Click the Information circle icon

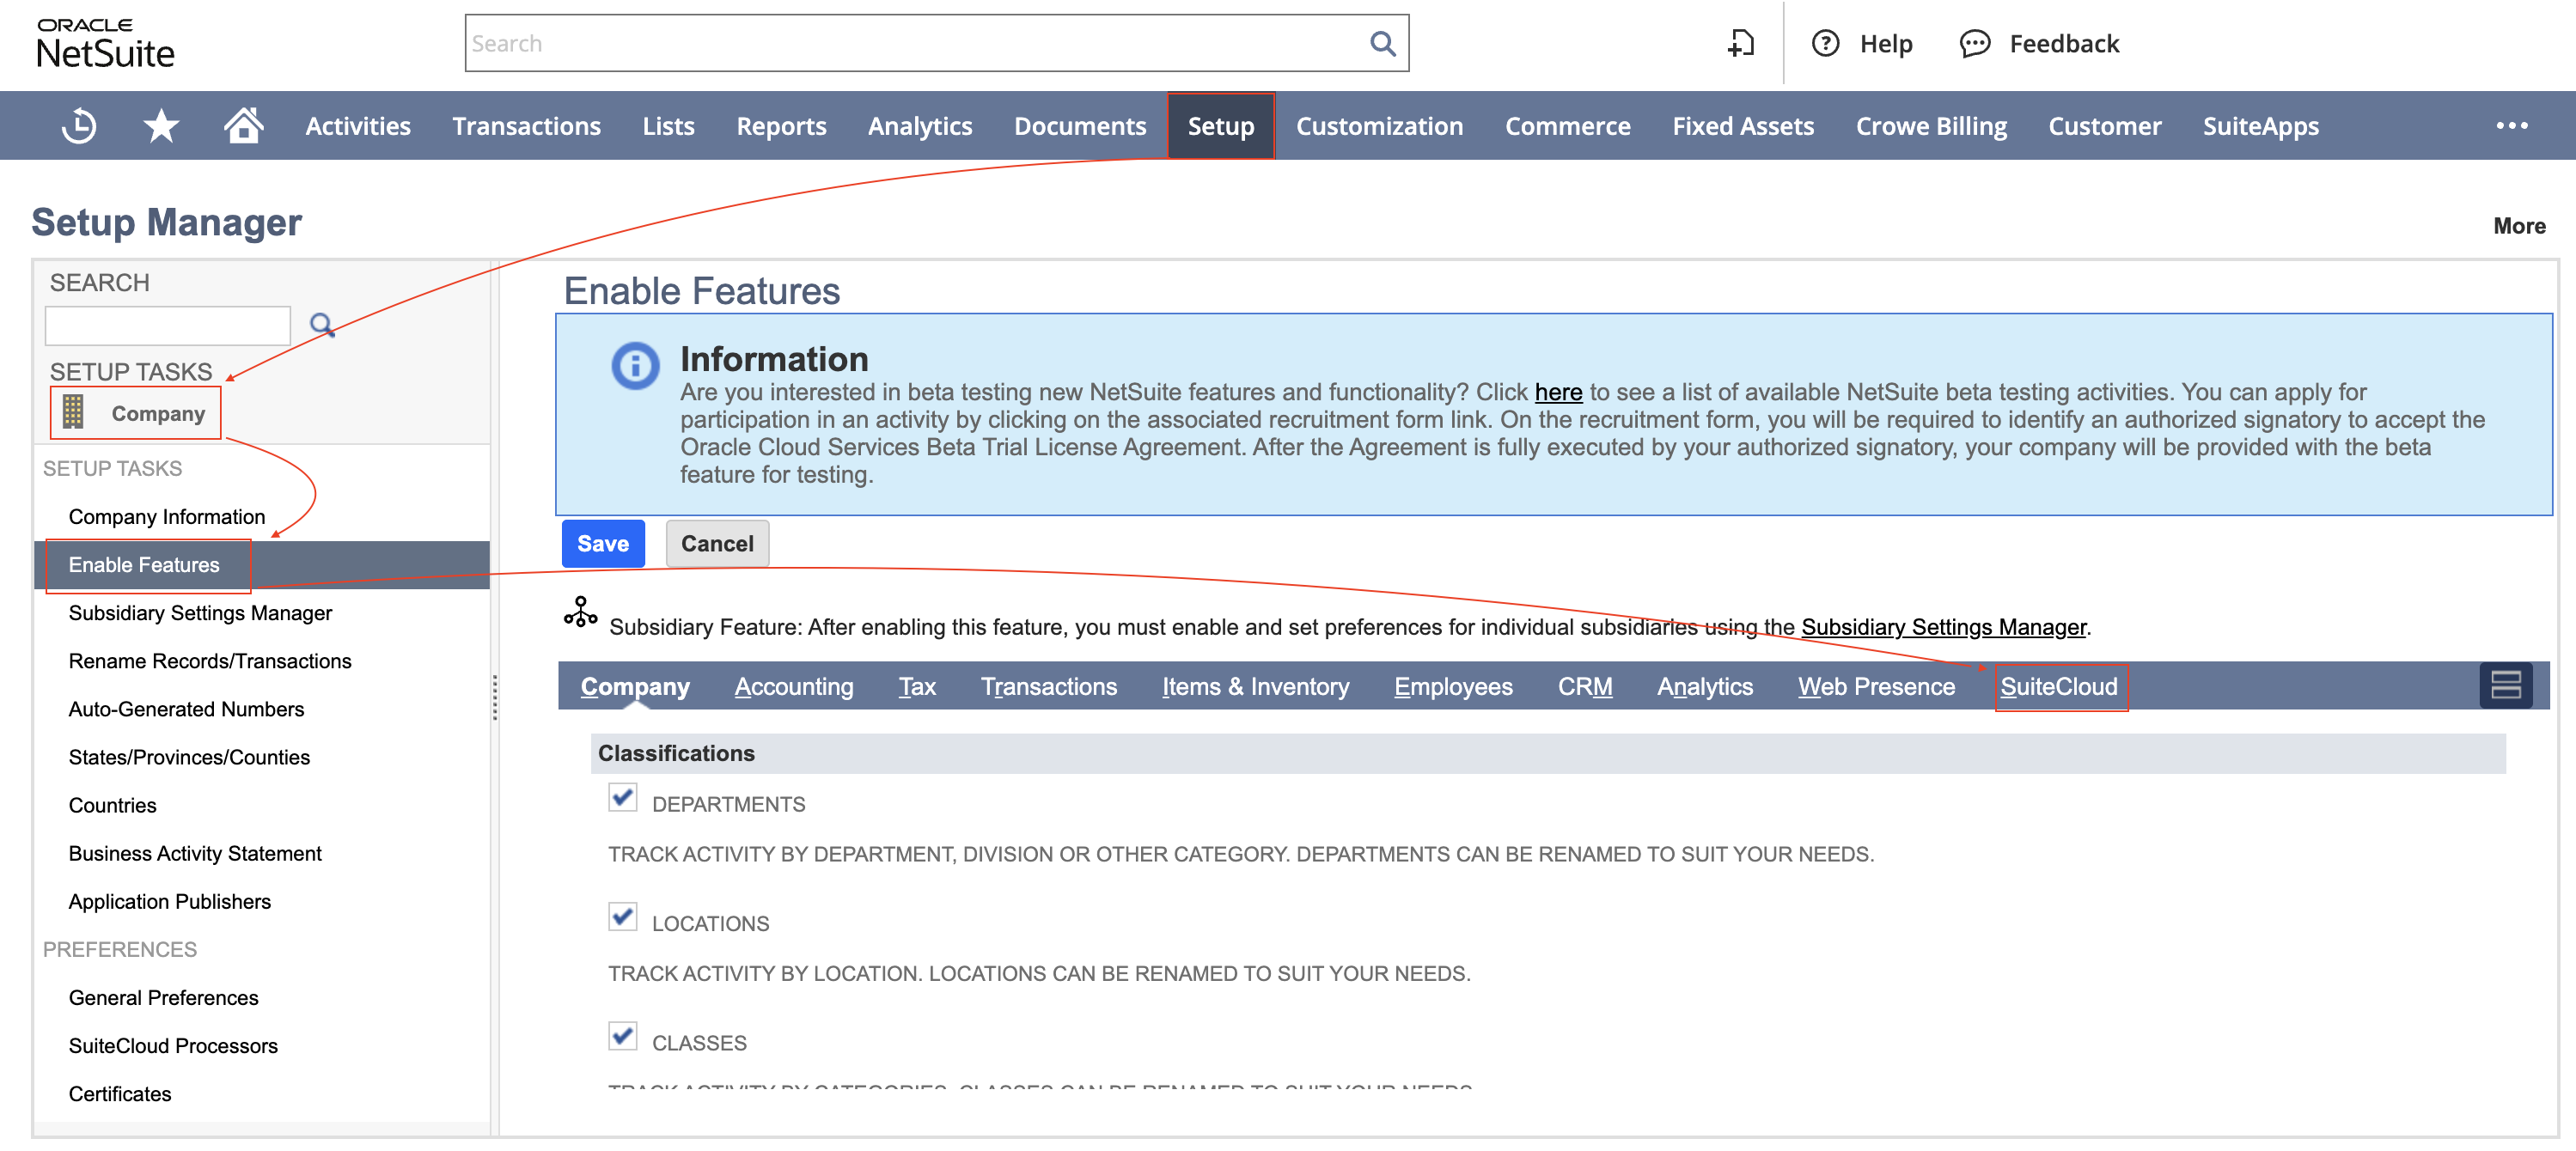635,366
